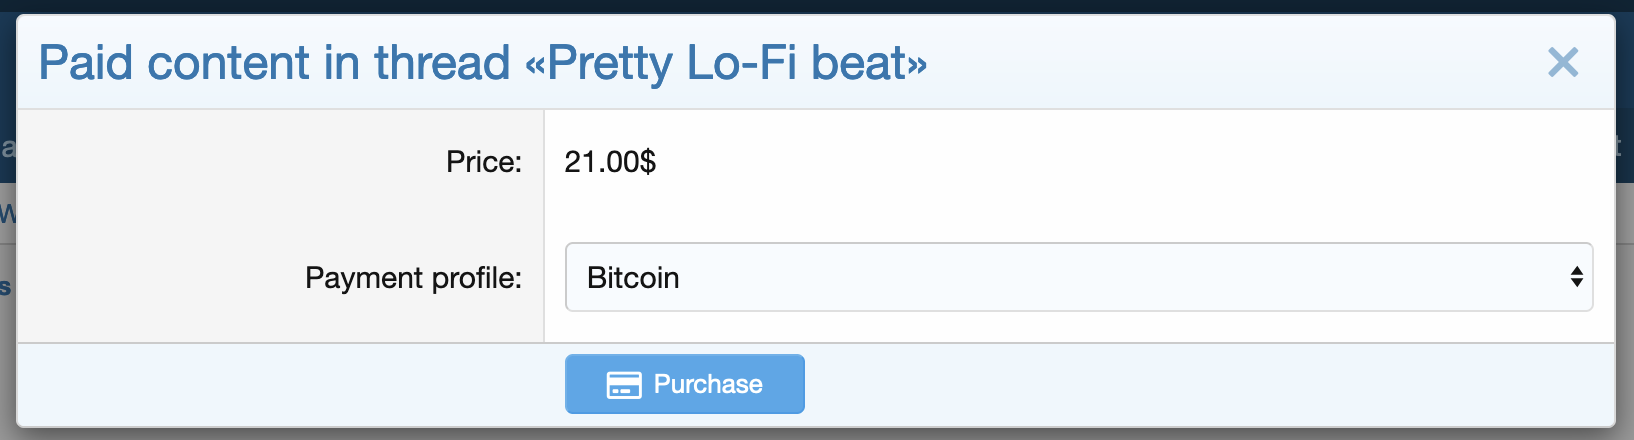Click the Price label

[484, 162]
